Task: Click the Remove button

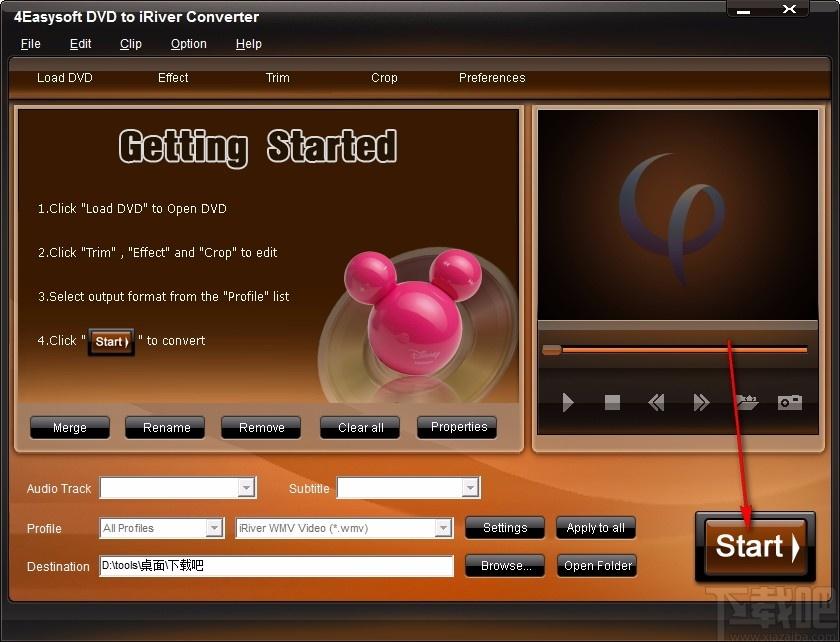Action: pyautogui.click(x=261, y=428)
